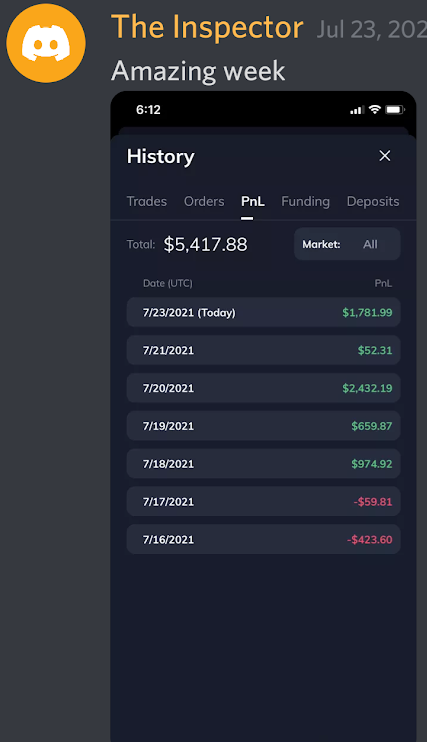The height and width of the screenshot is (742, 427).
Task: Tap the Wi-Fi status icon
Action: coord(374,109)
